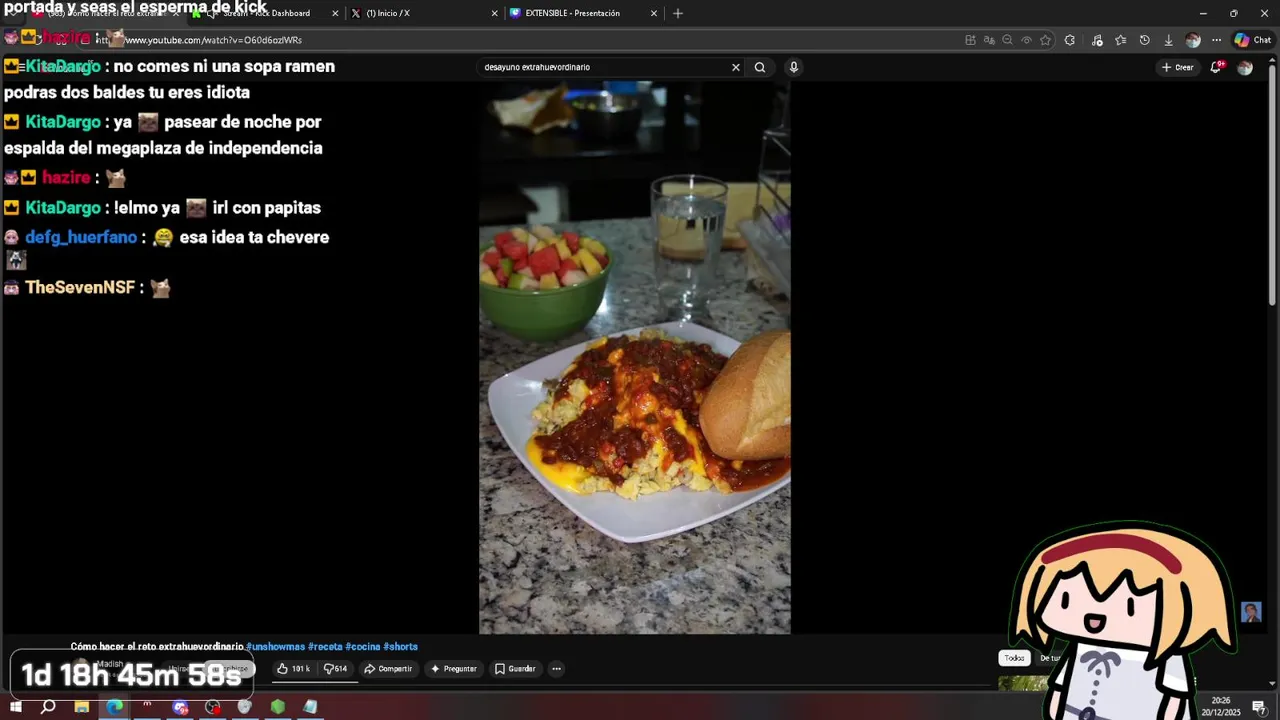Open YouTube notifications bell
1280x720 pixels.
coord(1217,67)
